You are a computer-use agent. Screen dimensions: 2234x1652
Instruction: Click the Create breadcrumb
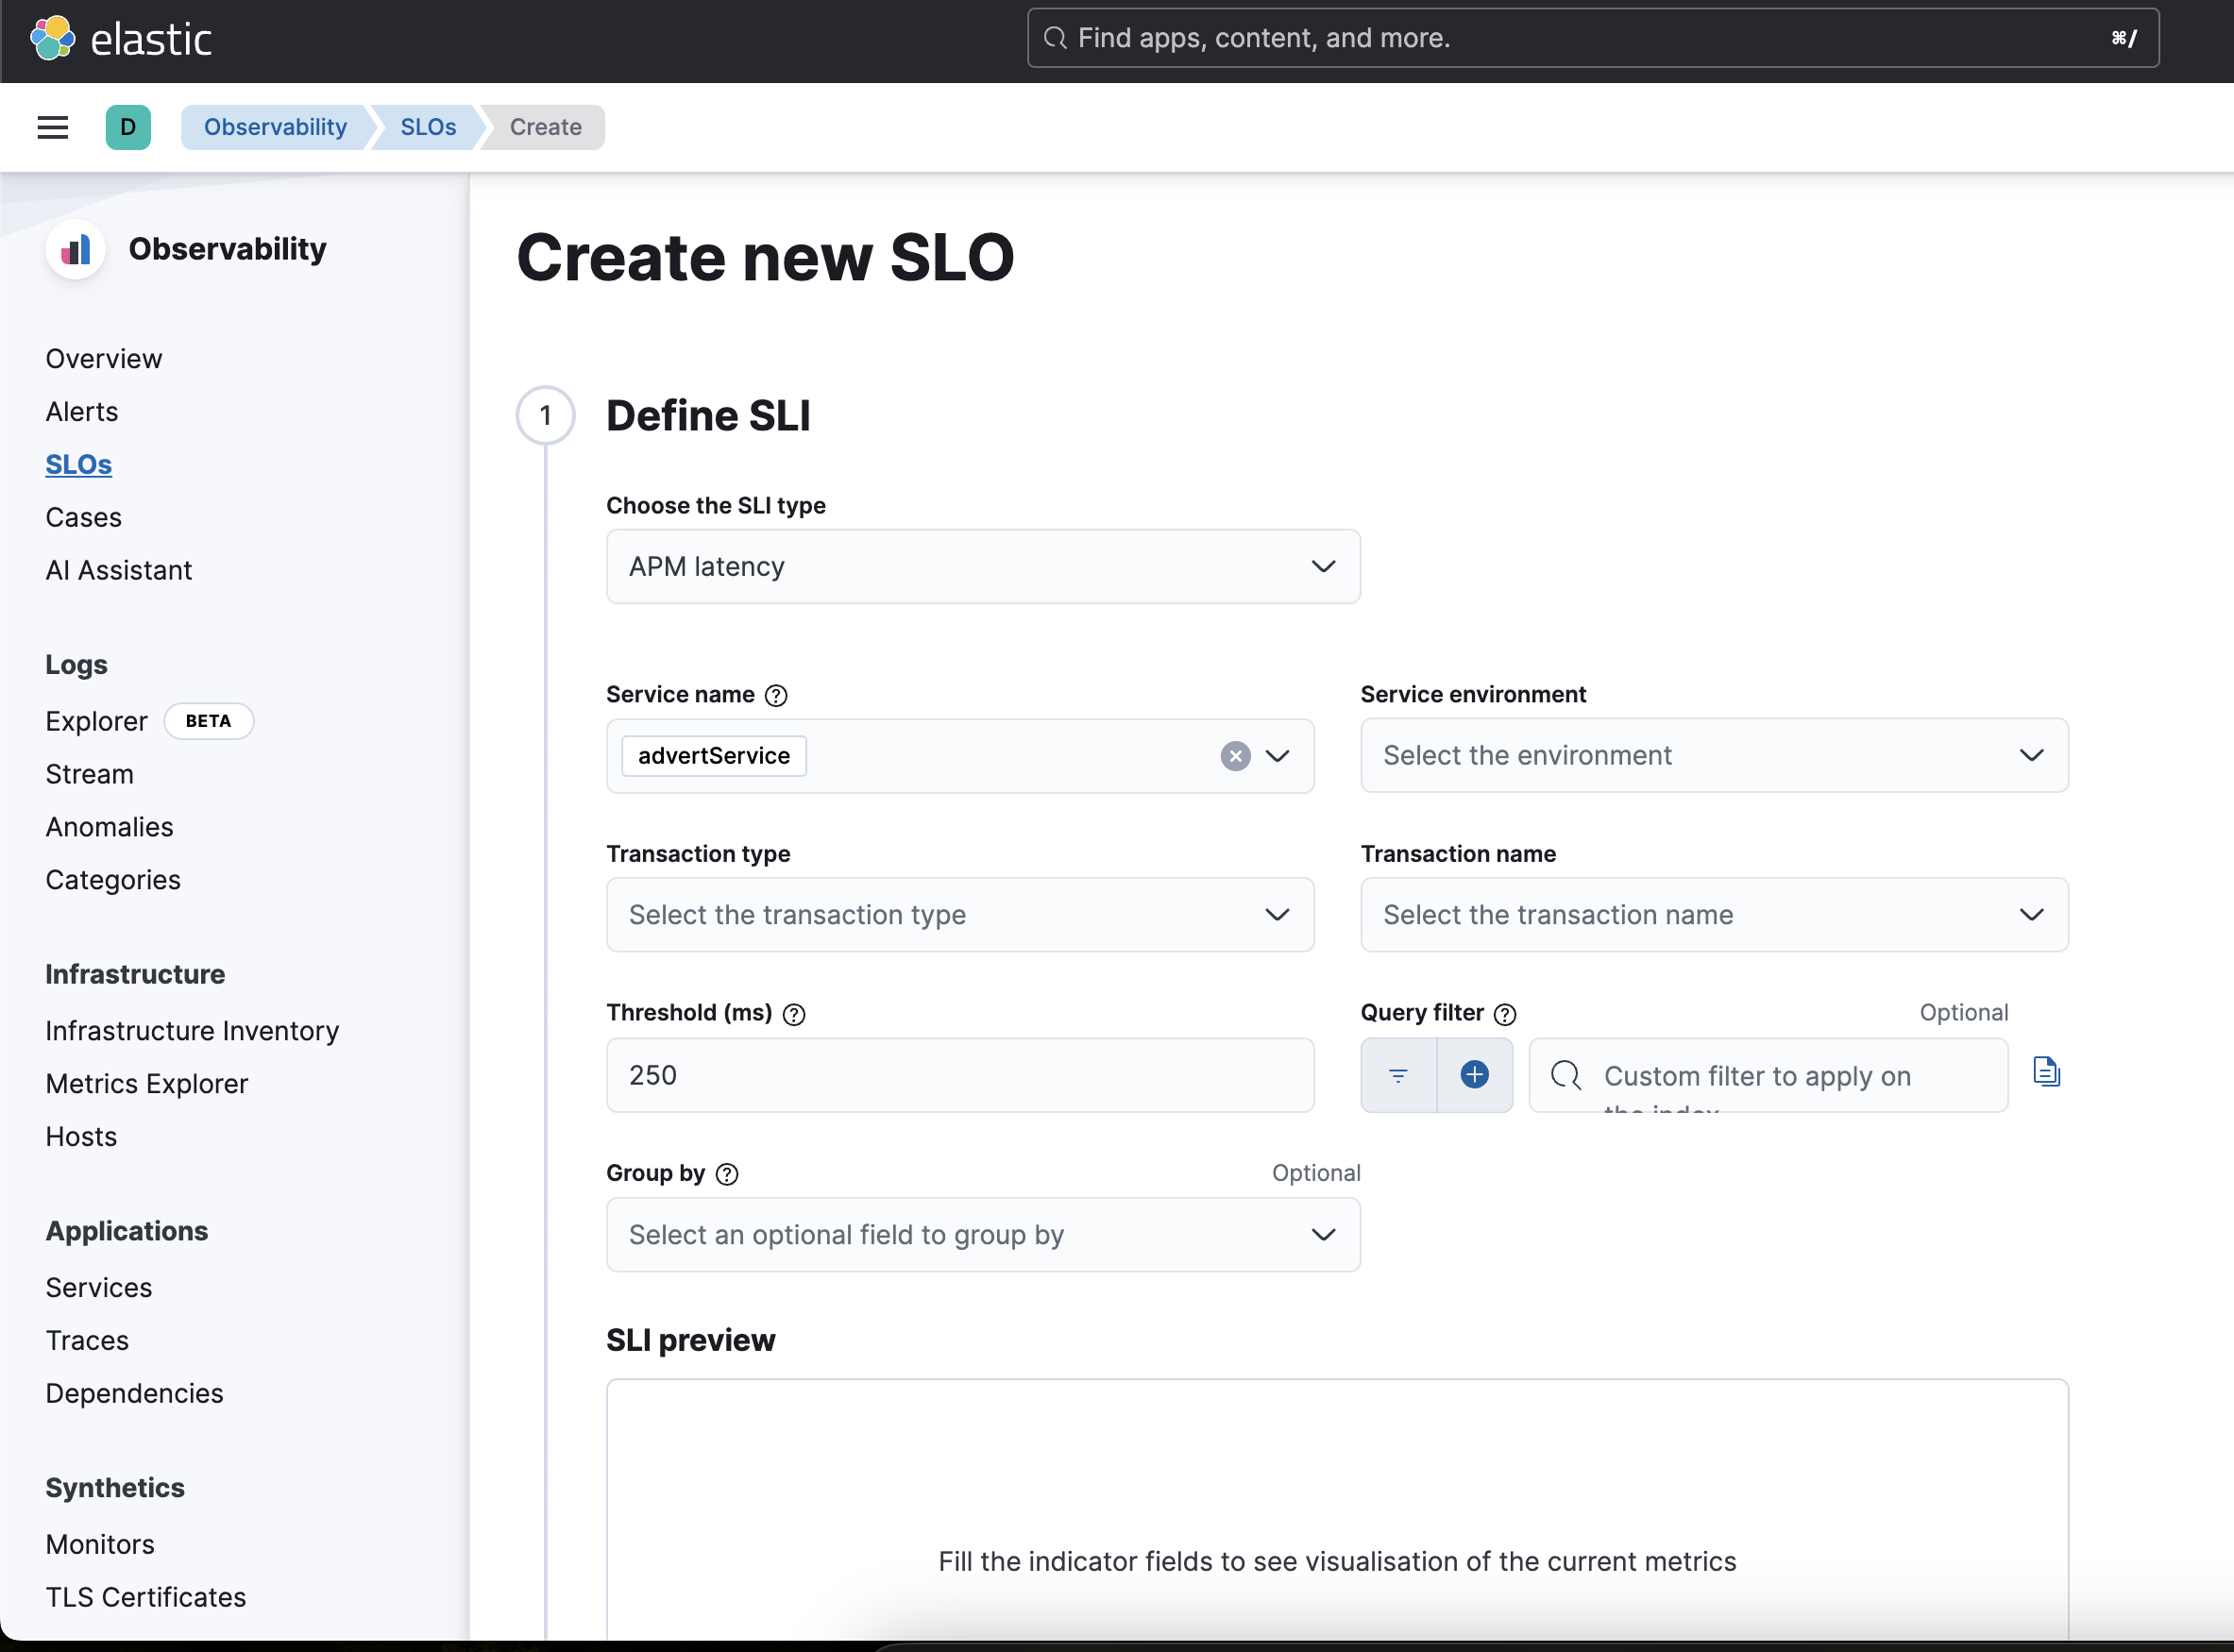tap(545, 127)
